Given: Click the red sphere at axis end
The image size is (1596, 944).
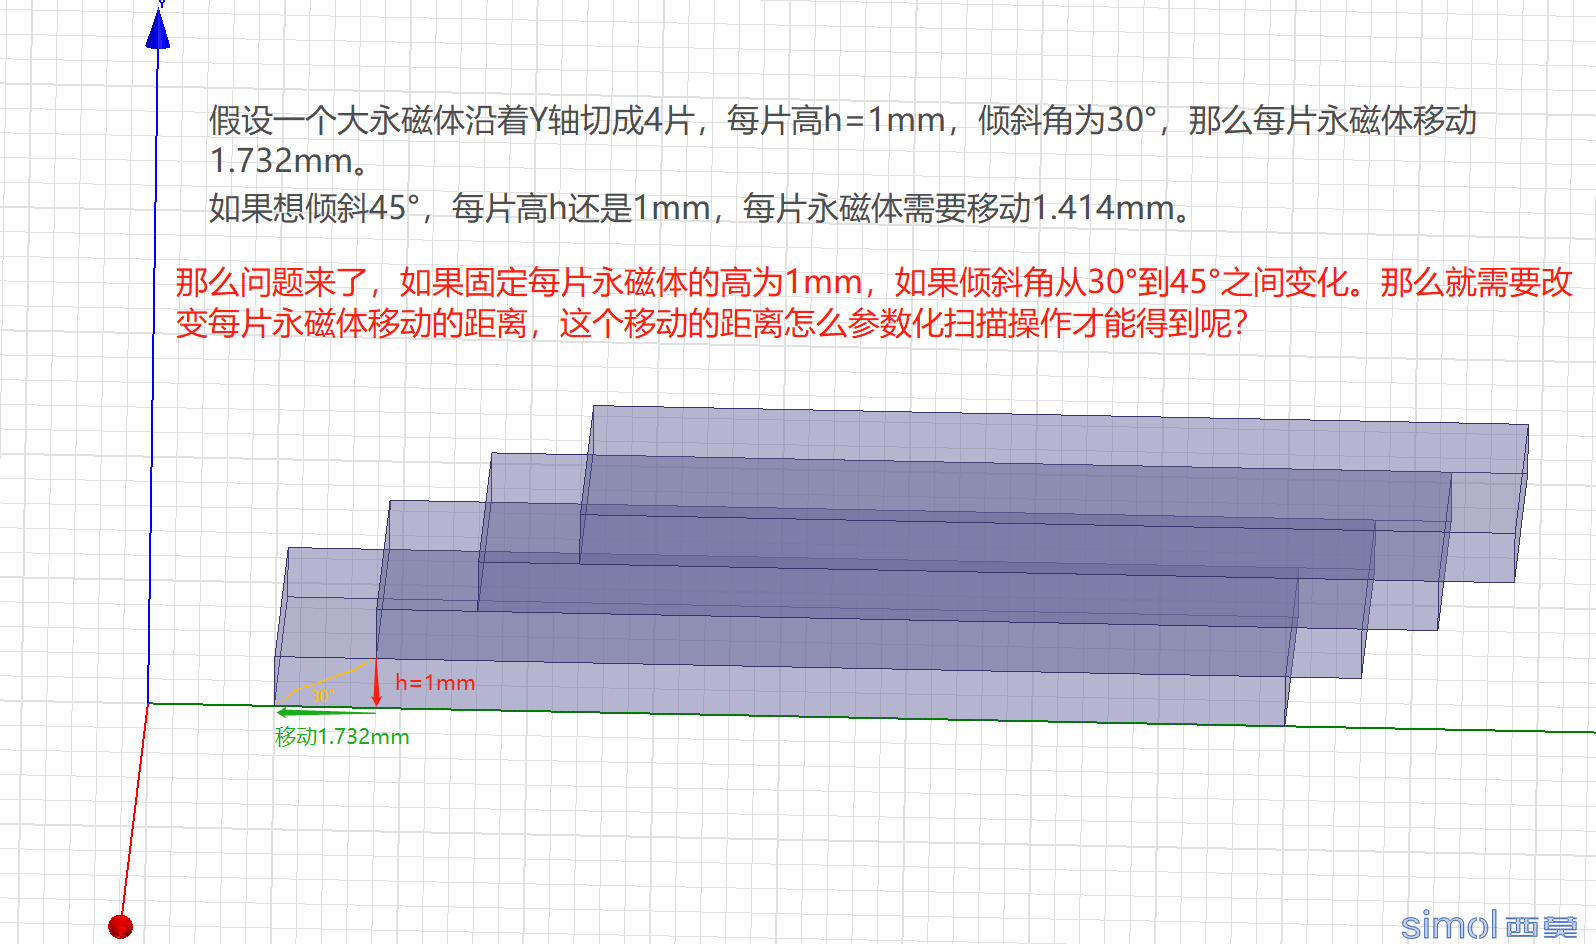Looking at the screenshot, I should click(120, 926).
